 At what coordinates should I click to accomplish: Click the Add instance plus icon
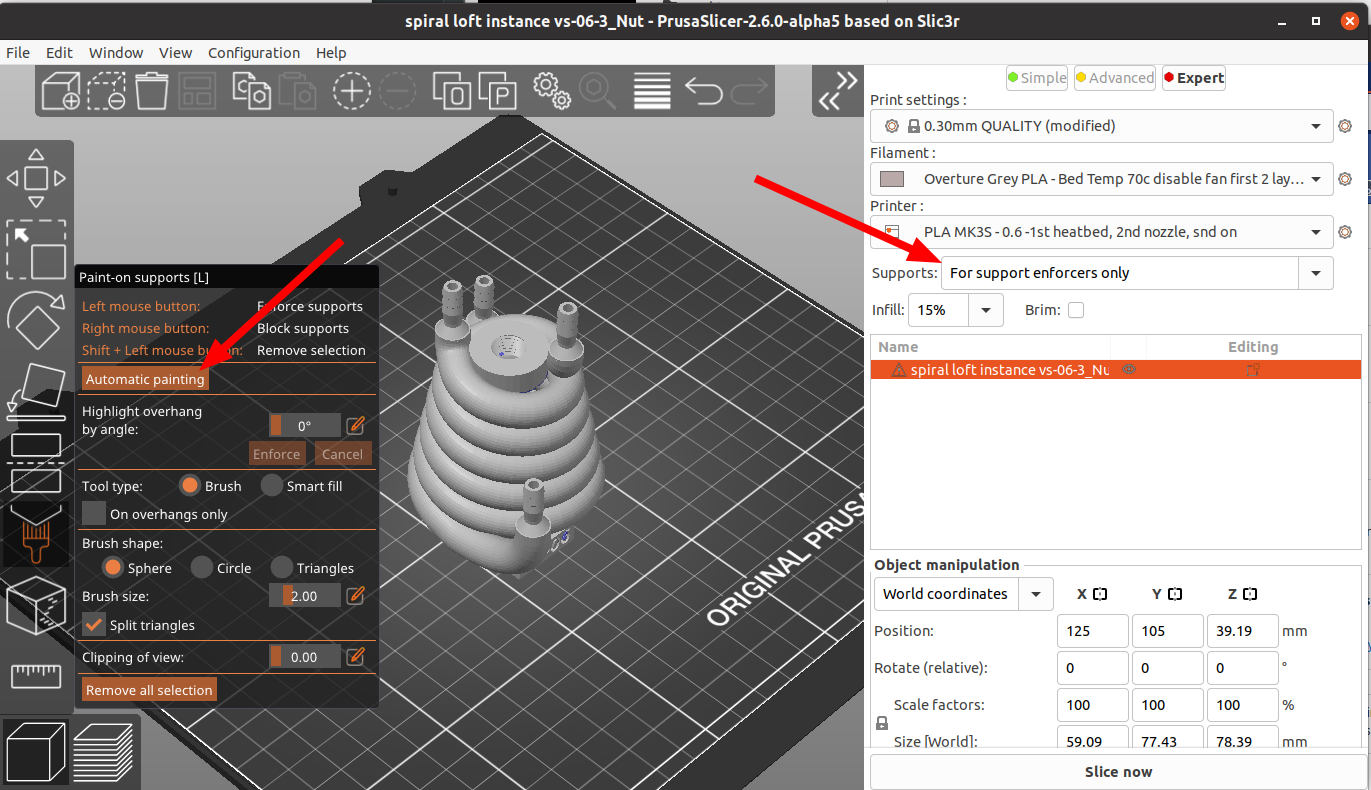tap(351, 91)
